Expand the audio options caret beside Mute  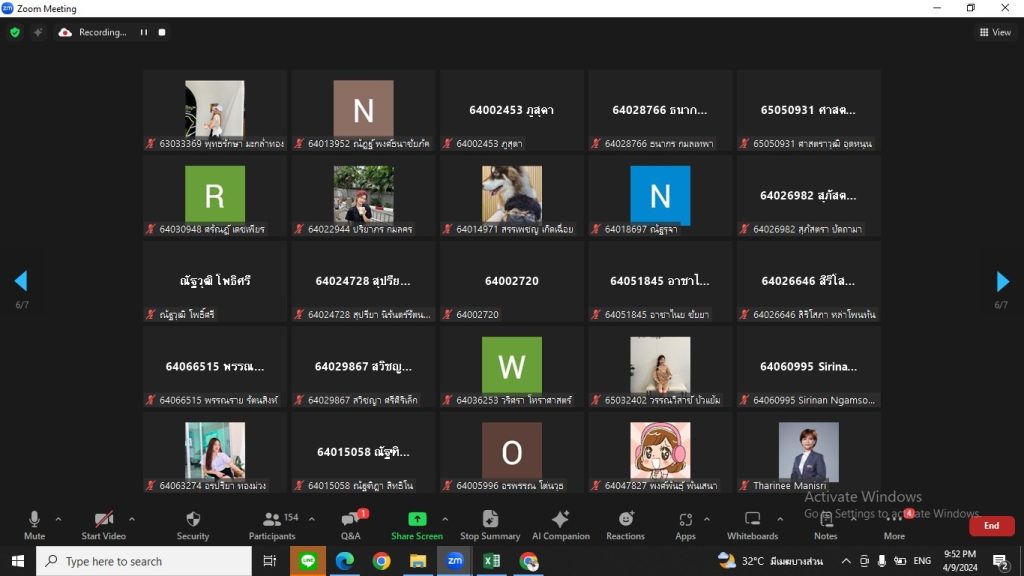tap(58, 519)
